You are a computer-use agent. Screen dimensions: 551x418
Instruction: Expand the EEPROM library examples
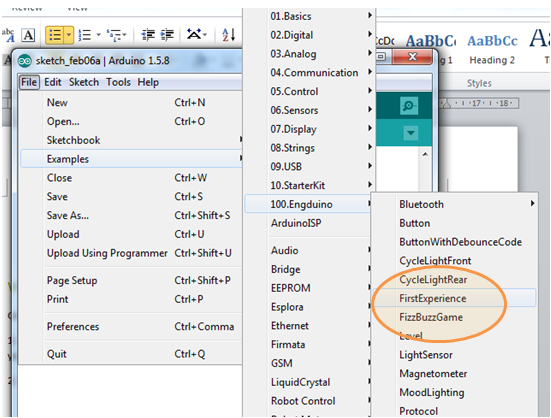309,288
